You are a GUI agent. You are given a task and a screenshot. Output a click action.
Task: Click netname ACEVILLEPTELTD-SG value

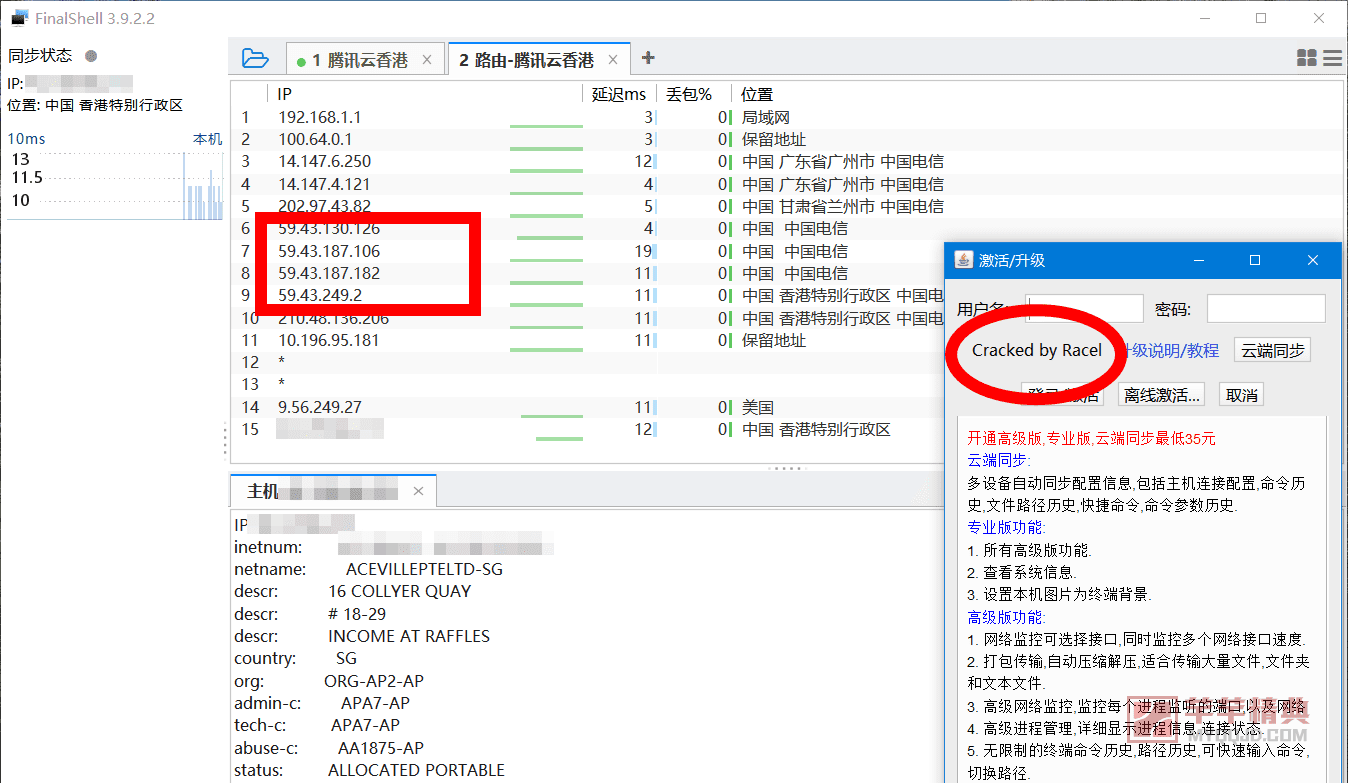(x=424, y=569)
